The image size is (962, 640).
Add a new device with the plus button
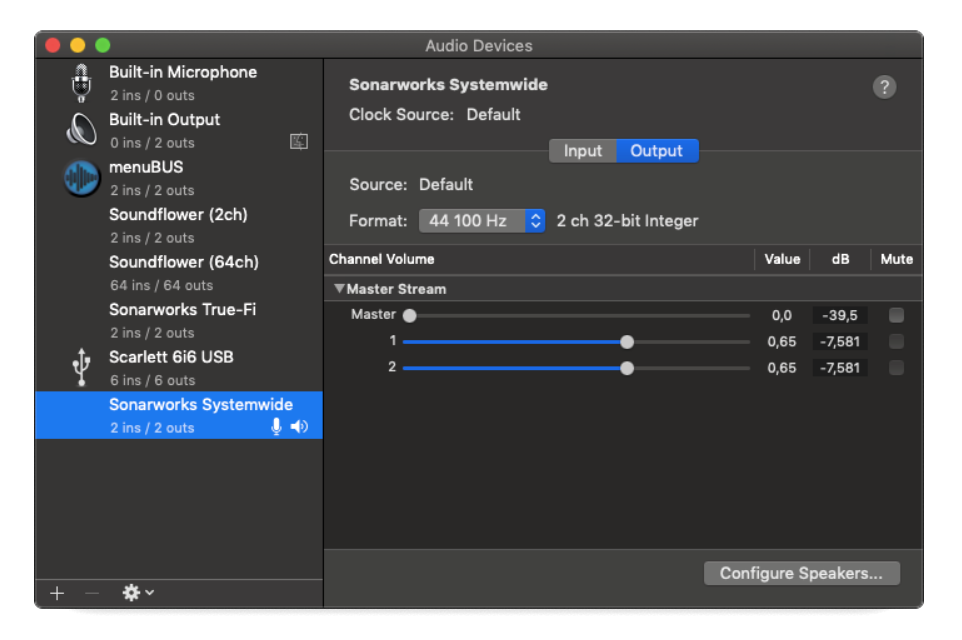[57, 593]
